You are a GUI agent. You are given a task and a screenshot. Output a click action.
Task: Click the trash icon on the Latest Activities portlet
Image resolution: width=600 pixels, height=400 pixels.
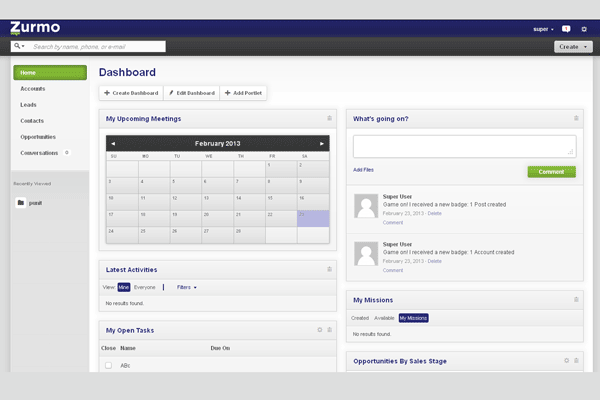[329, 269]
